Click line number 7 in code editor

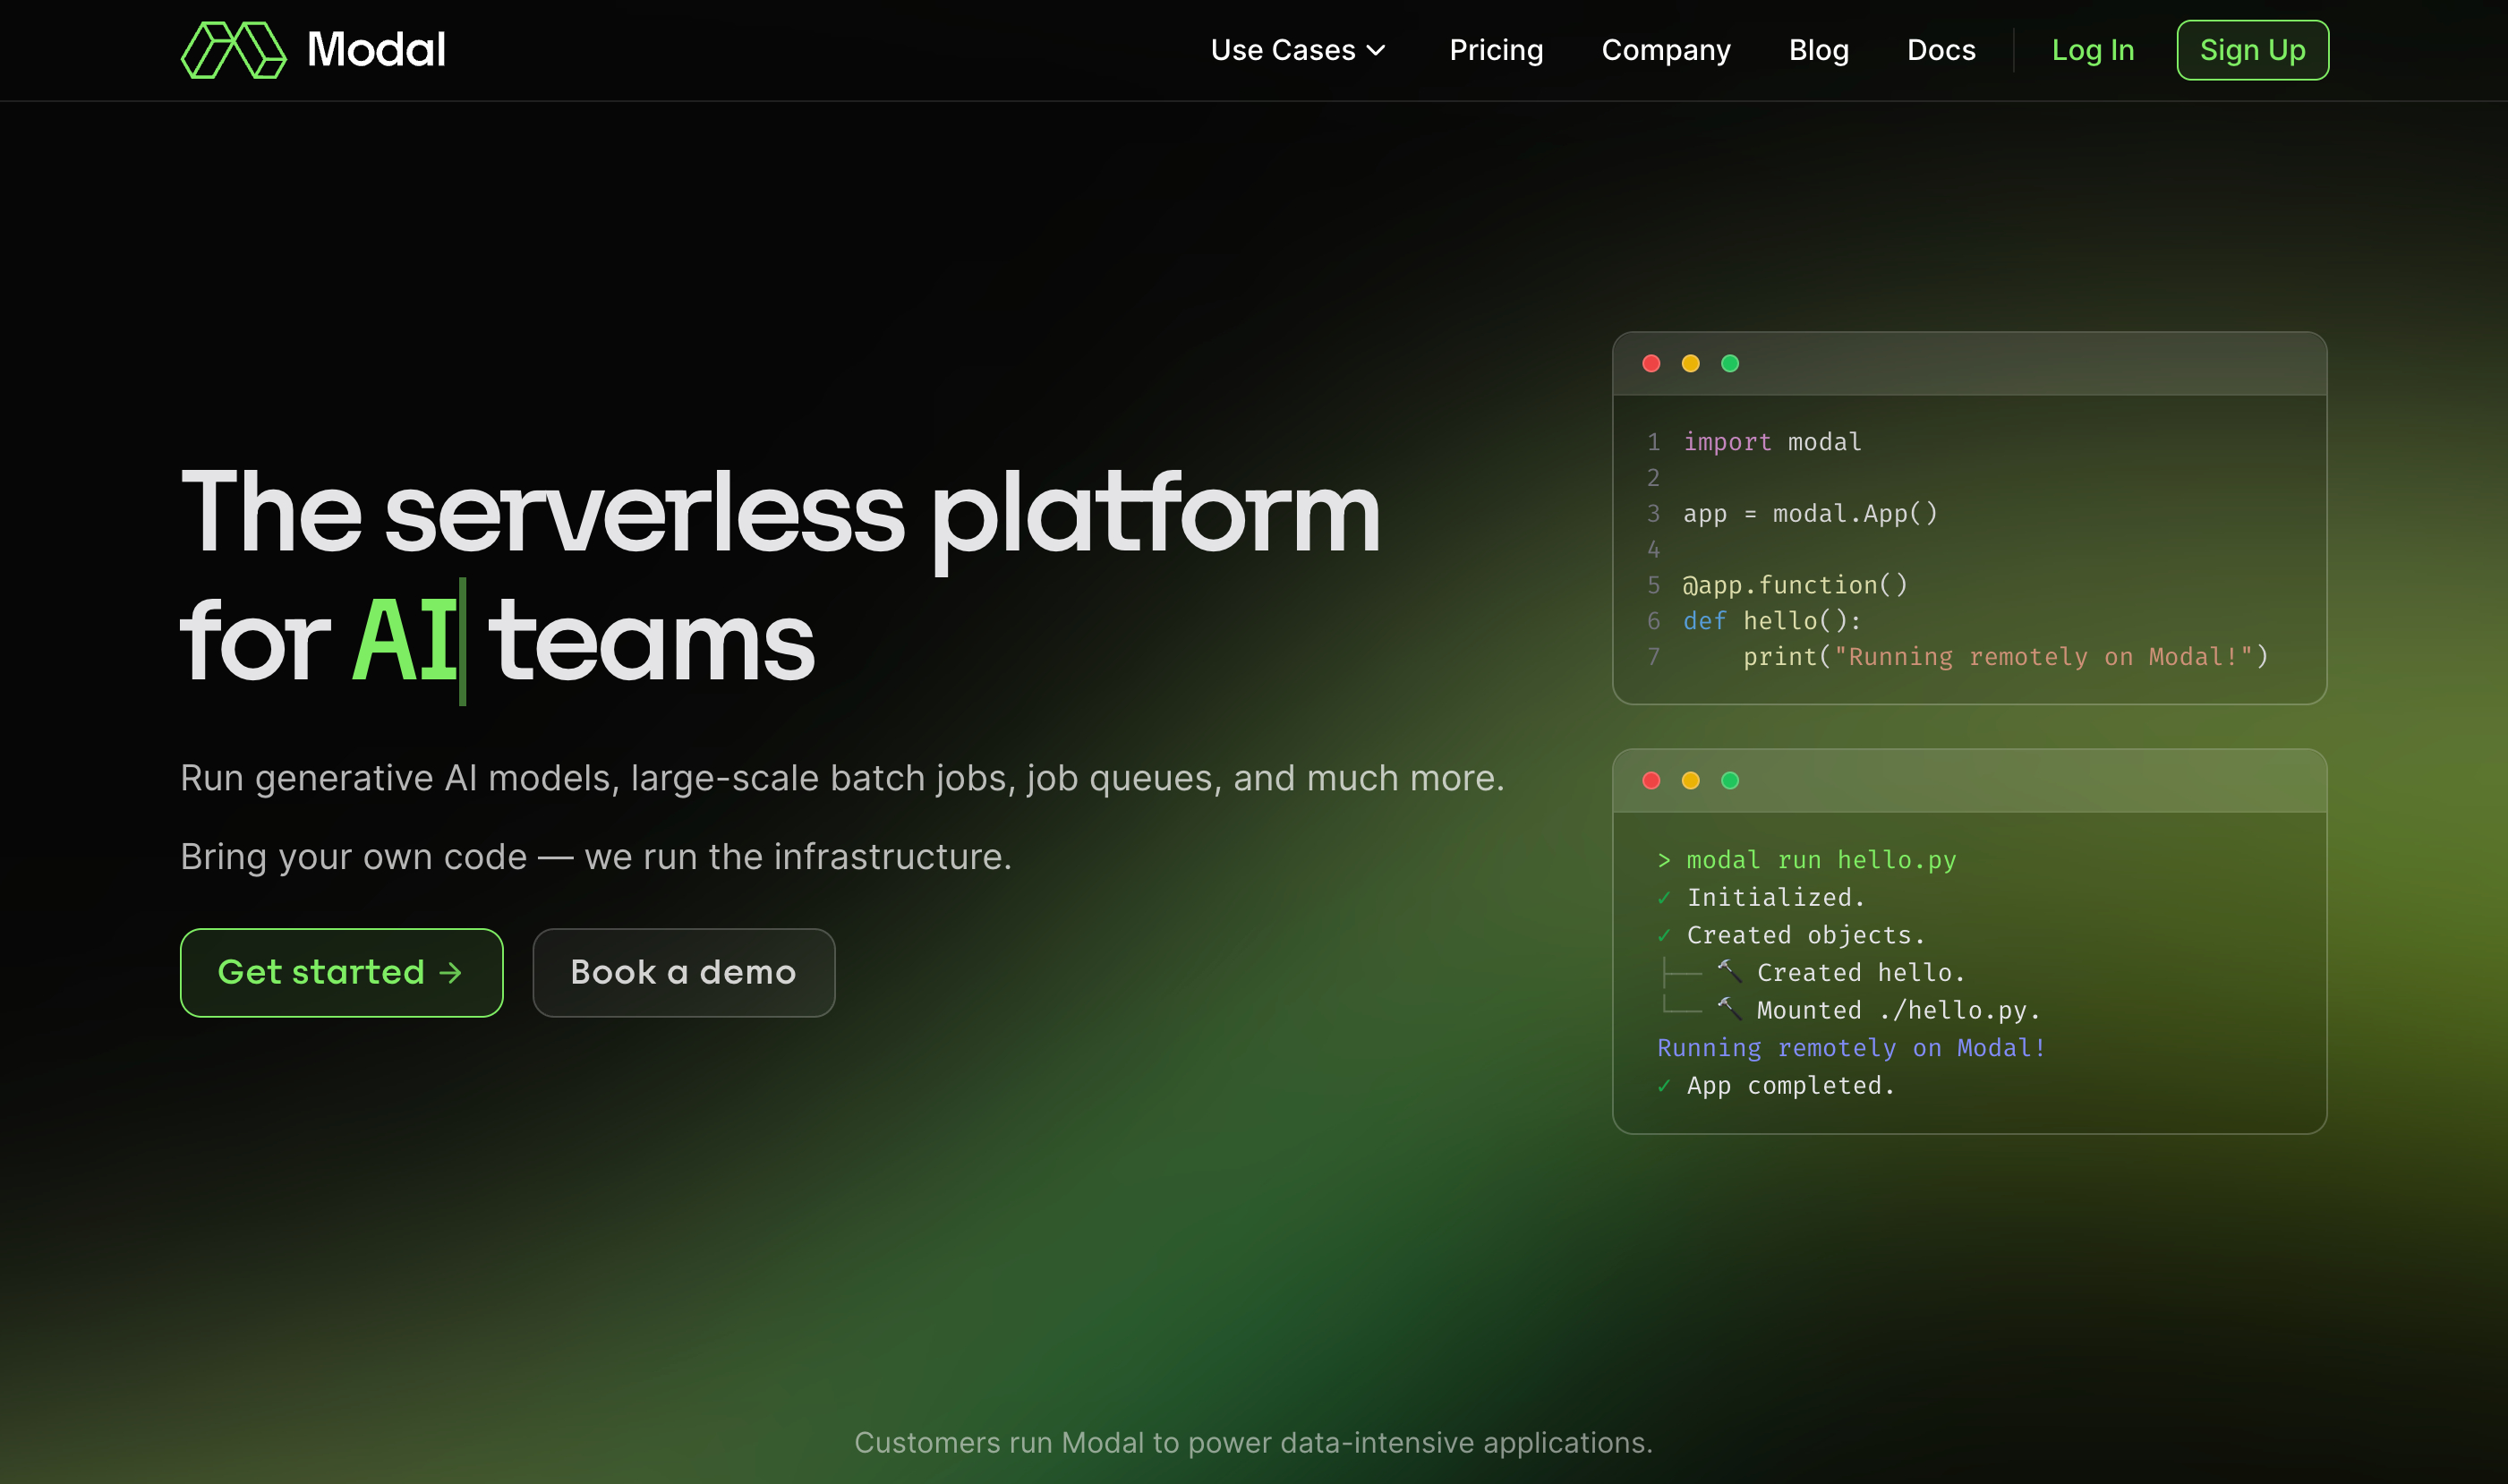[1653, 657]
